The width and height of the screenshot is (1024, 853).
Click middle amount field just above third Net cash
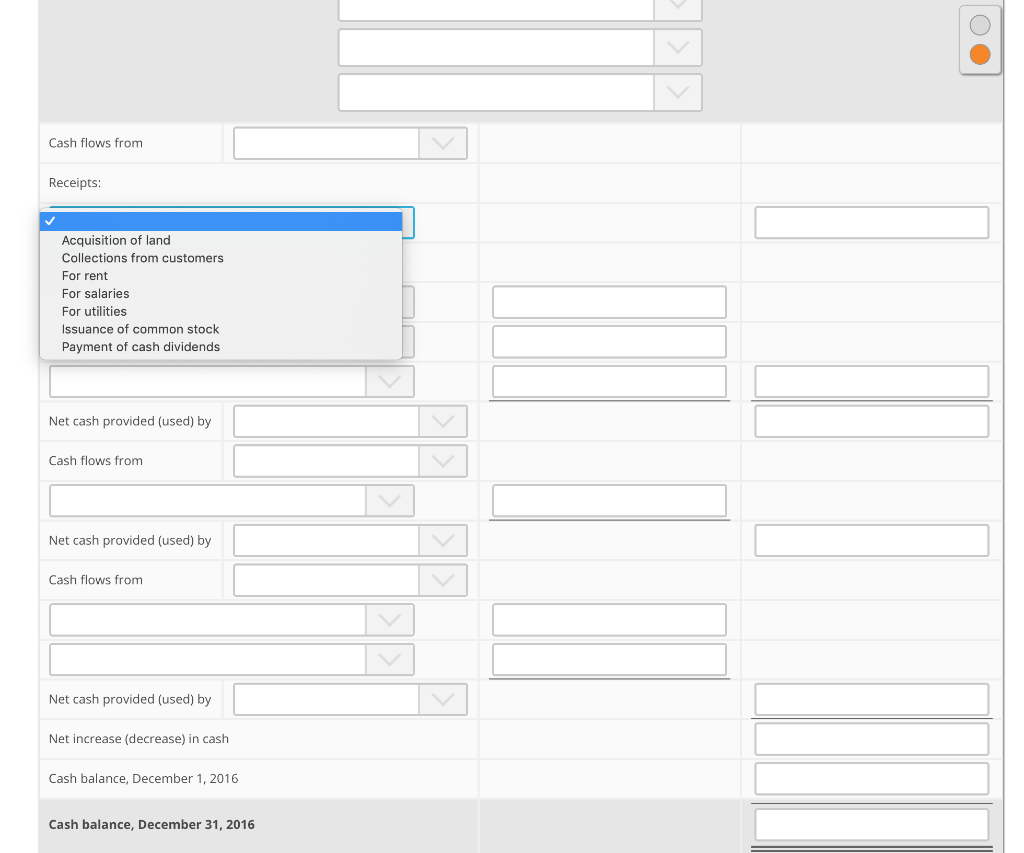coord(609,660)
